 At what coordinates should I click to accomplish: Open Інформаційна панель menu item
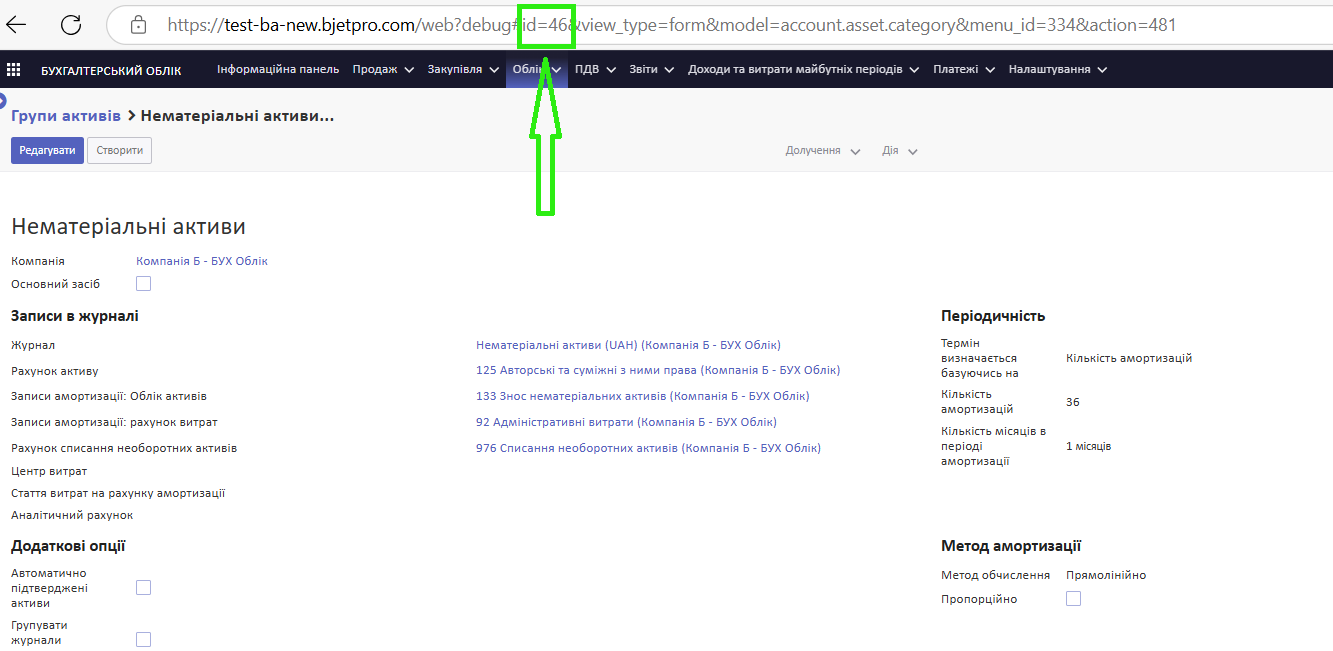tap(278, 70)
